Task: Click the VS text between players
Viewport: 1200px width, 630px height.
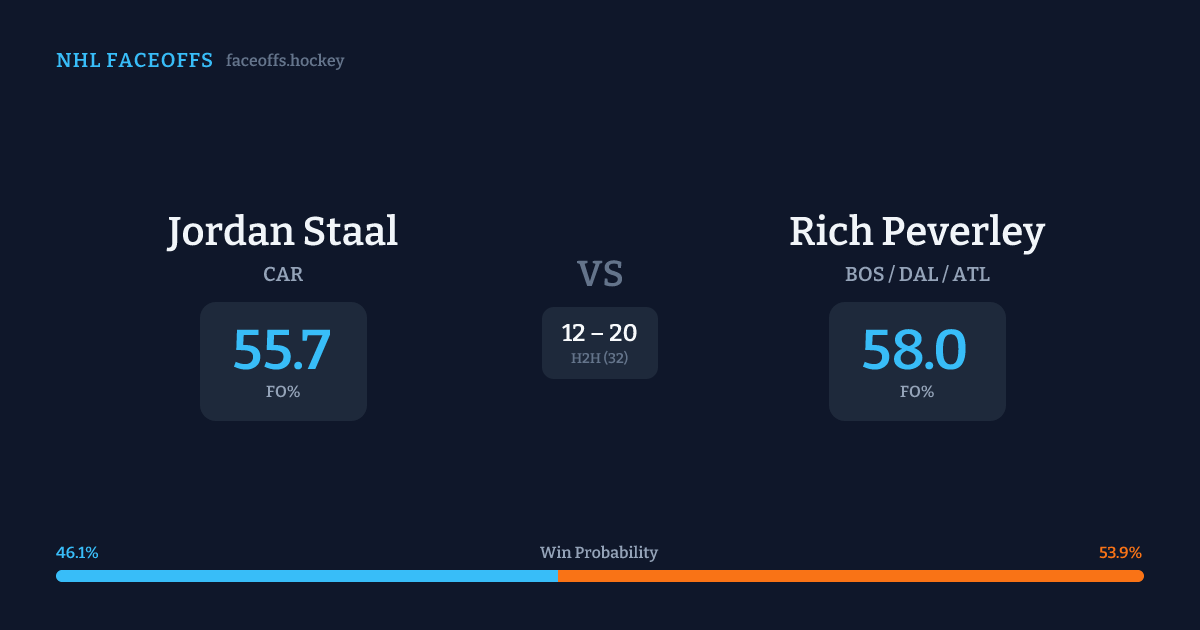Action: click(x=600, y=274)
